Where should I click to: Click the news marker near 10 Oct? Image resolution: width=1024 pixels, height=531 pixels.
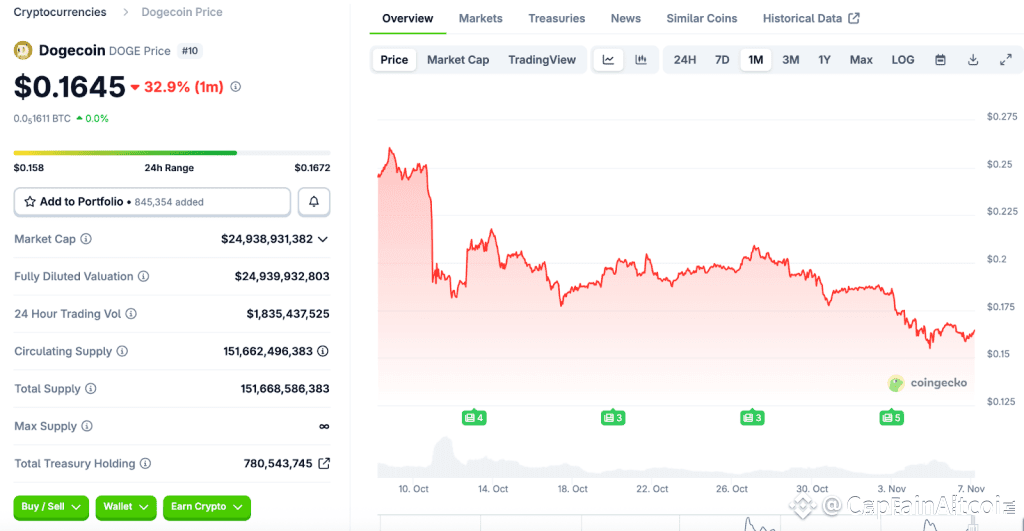point(474,417)
